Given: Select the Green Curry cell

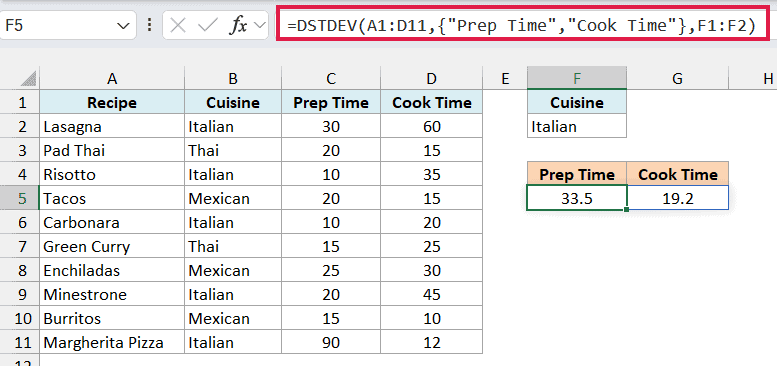Looking at the screenshot, I should click(x=112, y=247).
